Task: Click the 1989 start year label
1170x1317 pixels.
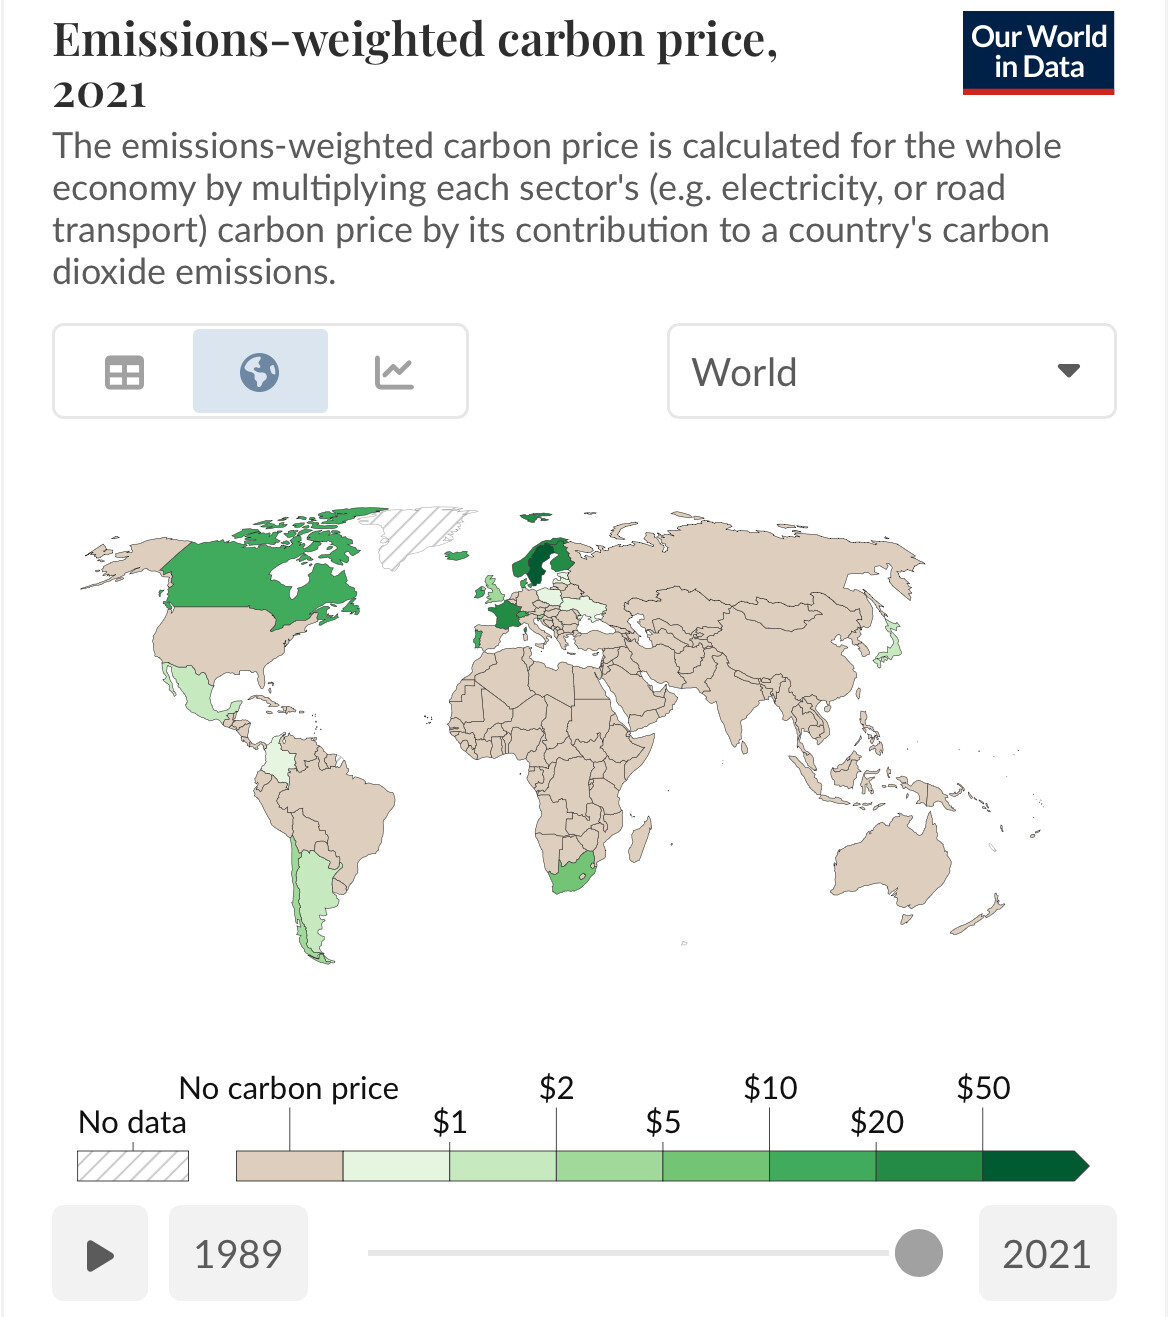Action: pos(238,1253)
